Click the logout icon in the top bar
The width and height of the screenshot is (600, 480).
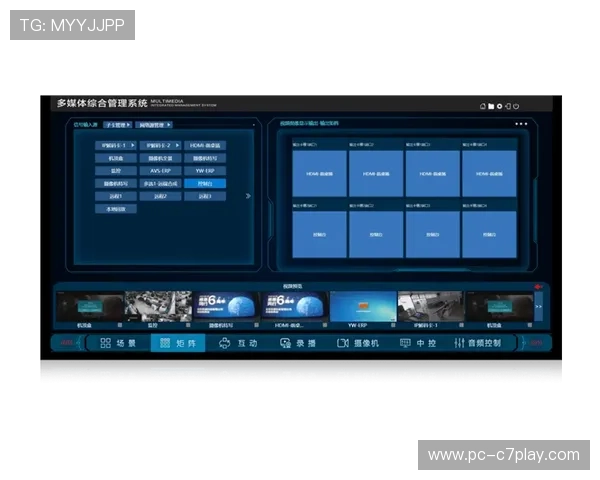508,106
